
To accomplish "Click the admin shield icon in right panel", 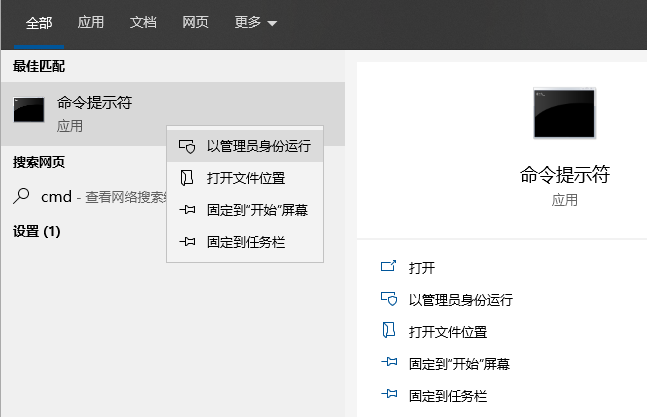I will (x=389, y=300).
